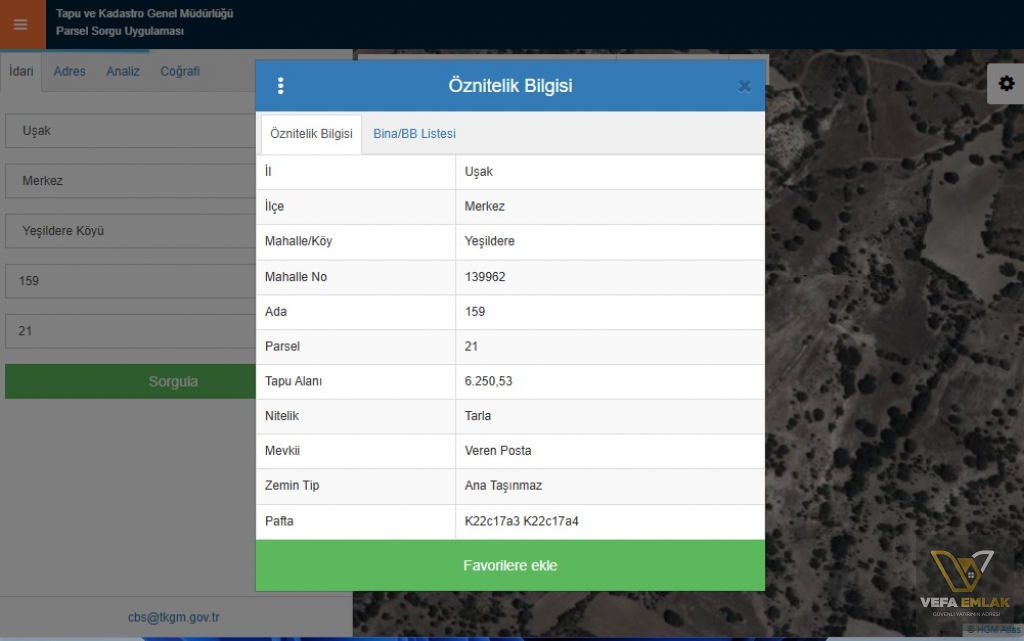Select the Öznitelik Bilgisi tab
1024x641 pixels.
point(311,134)
